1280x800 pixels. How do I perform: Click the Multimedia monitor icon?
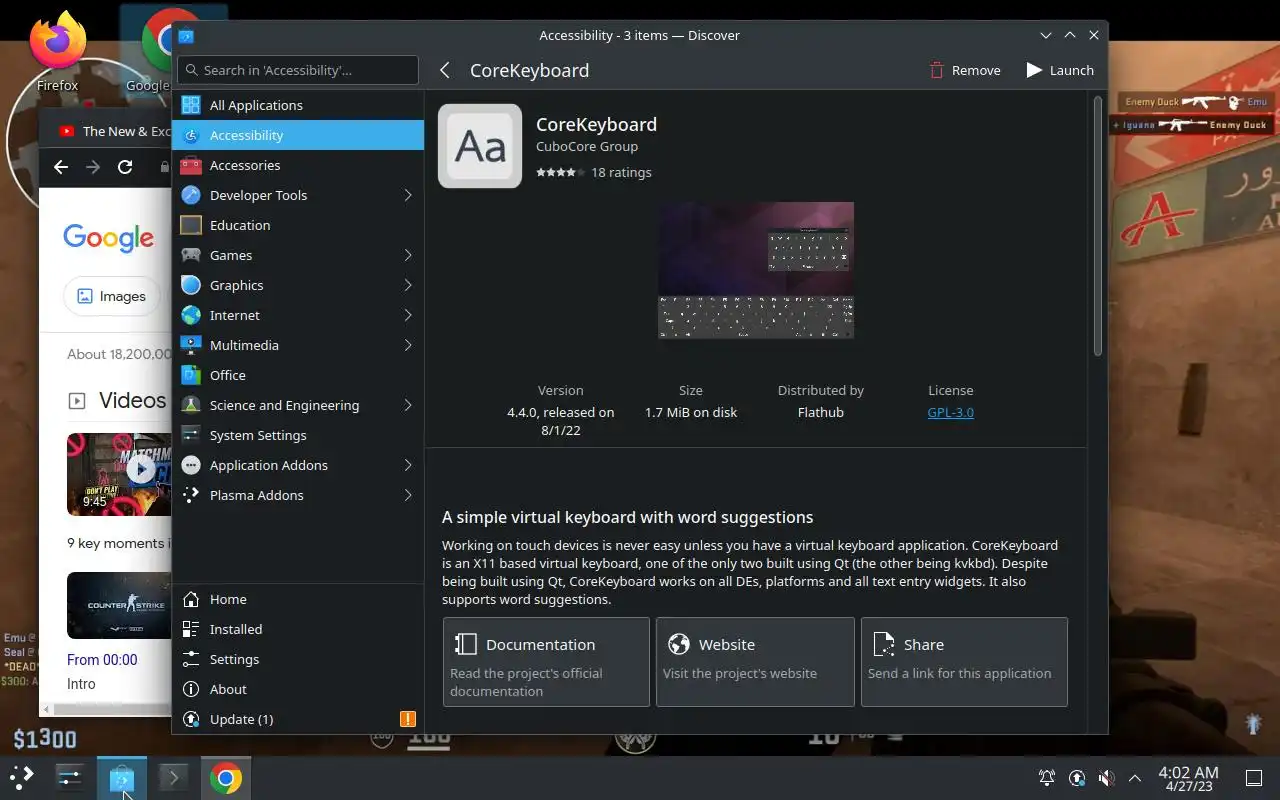coord(191,345)
